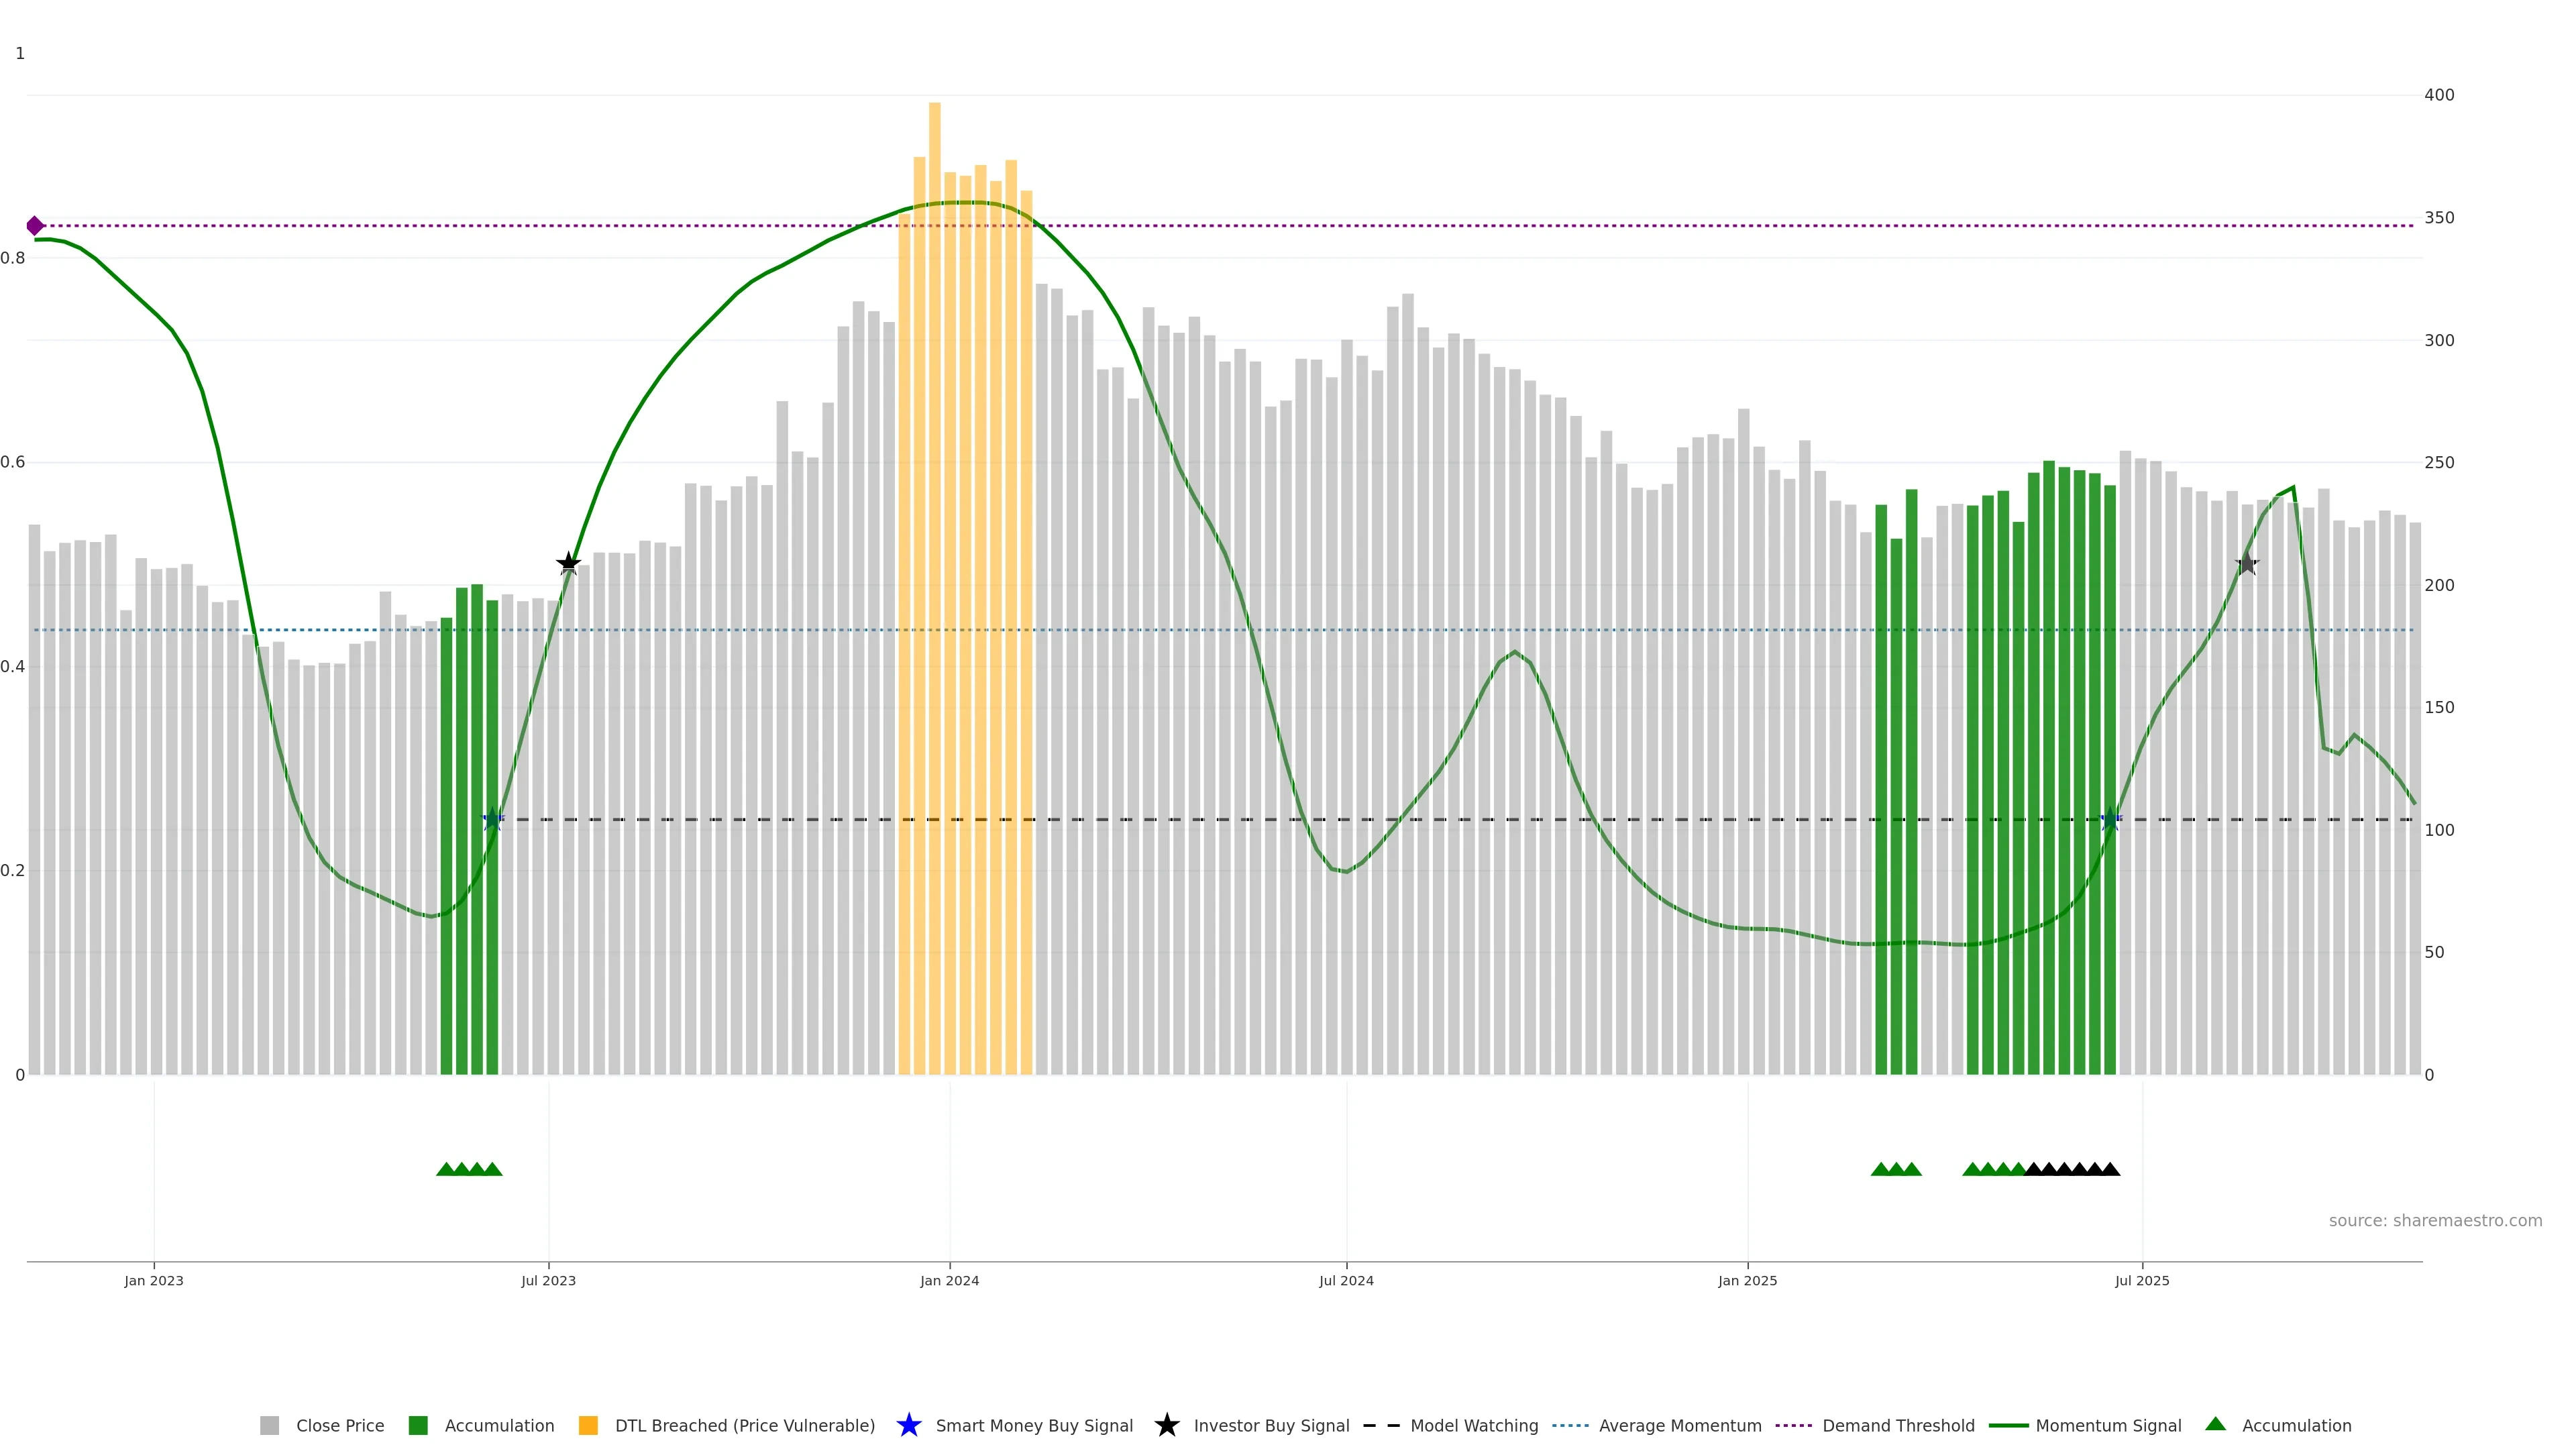Click the Jul 2024 axis label
This screenshot has width=2576, height=1449.
(1346, 1281)
